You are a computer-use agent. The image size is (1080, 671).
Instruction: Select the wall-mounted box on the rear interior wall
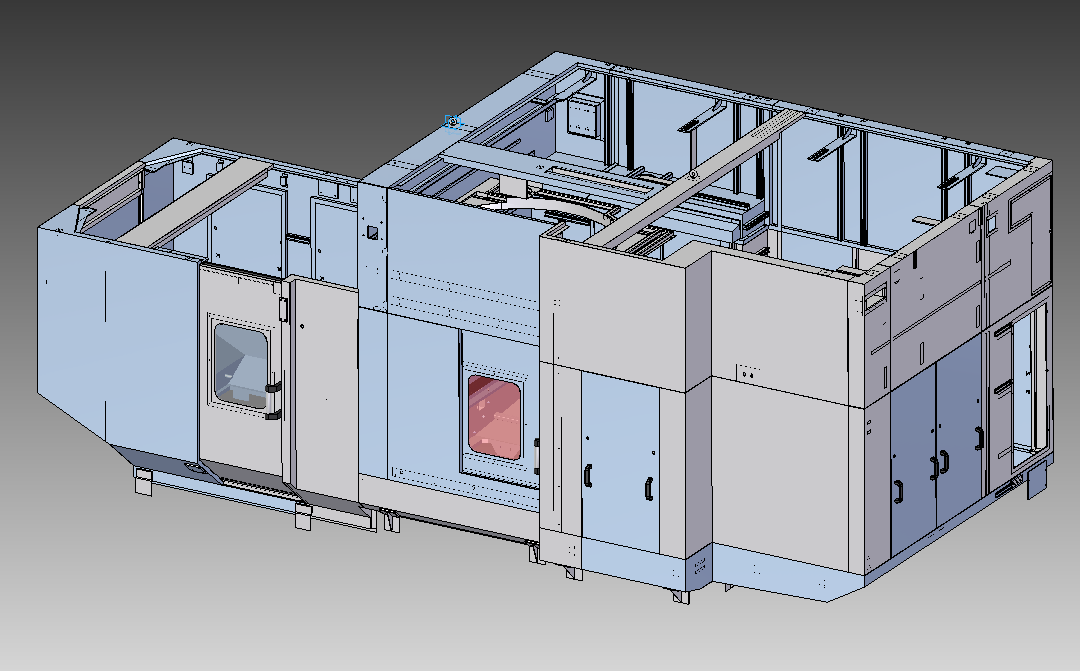(580, 118)
